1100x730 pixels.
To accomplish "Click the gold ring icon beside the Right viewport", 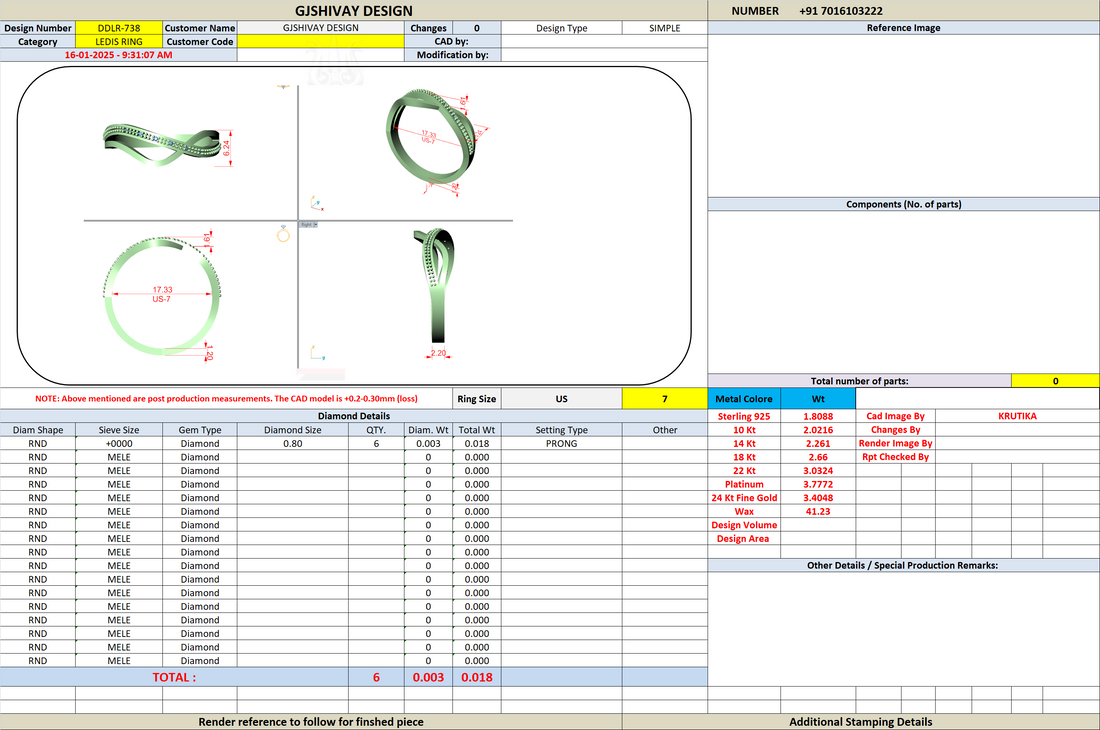I will click(x=283, y=234).
